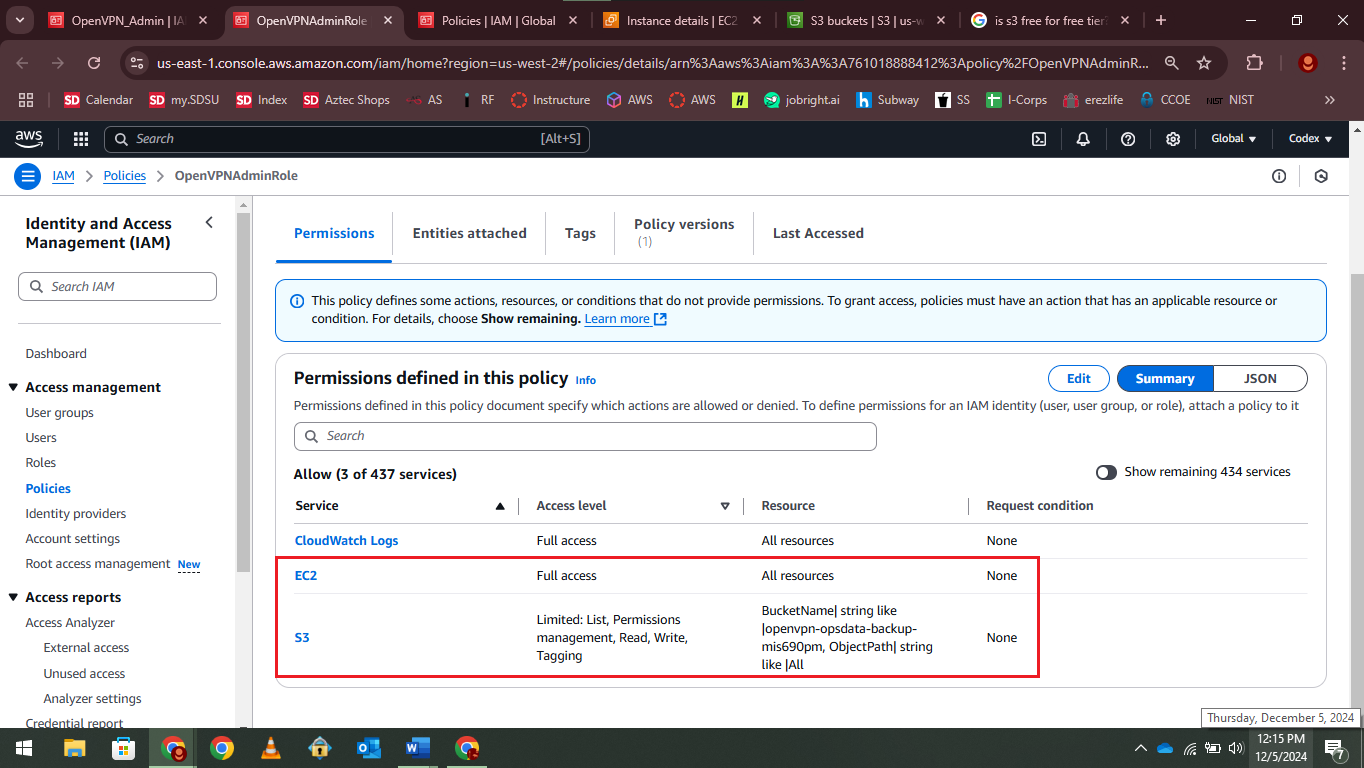Viewport: 1364px width, 768px height.
Task: Open the Learn more link
Action: pos(626,319)
